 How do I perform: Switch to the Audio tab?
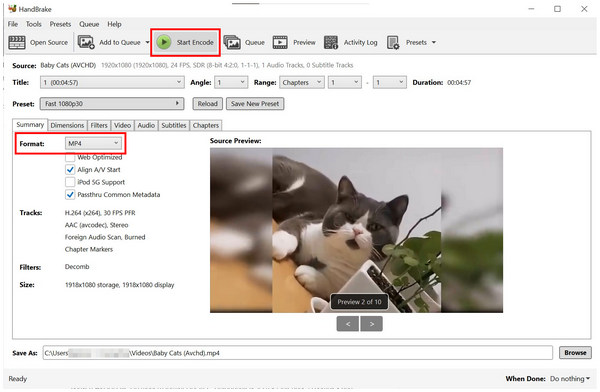pyautogui.click(x=146, y=125)
